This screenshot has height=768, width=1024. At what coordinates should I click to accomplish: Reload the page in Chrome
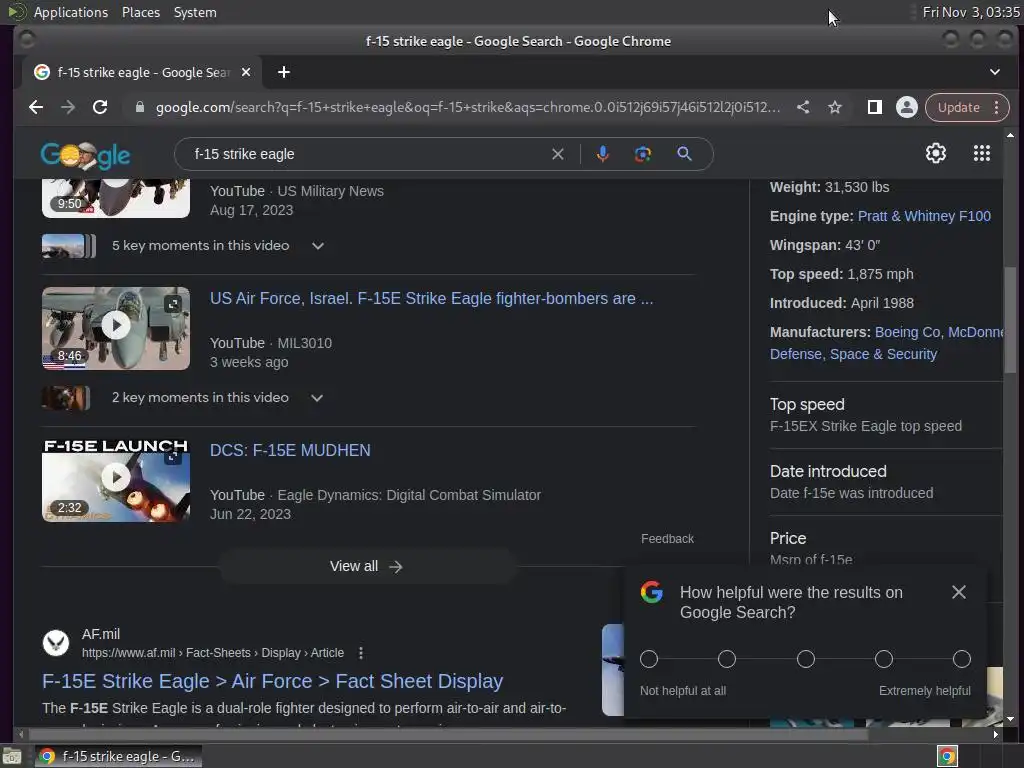100,107
